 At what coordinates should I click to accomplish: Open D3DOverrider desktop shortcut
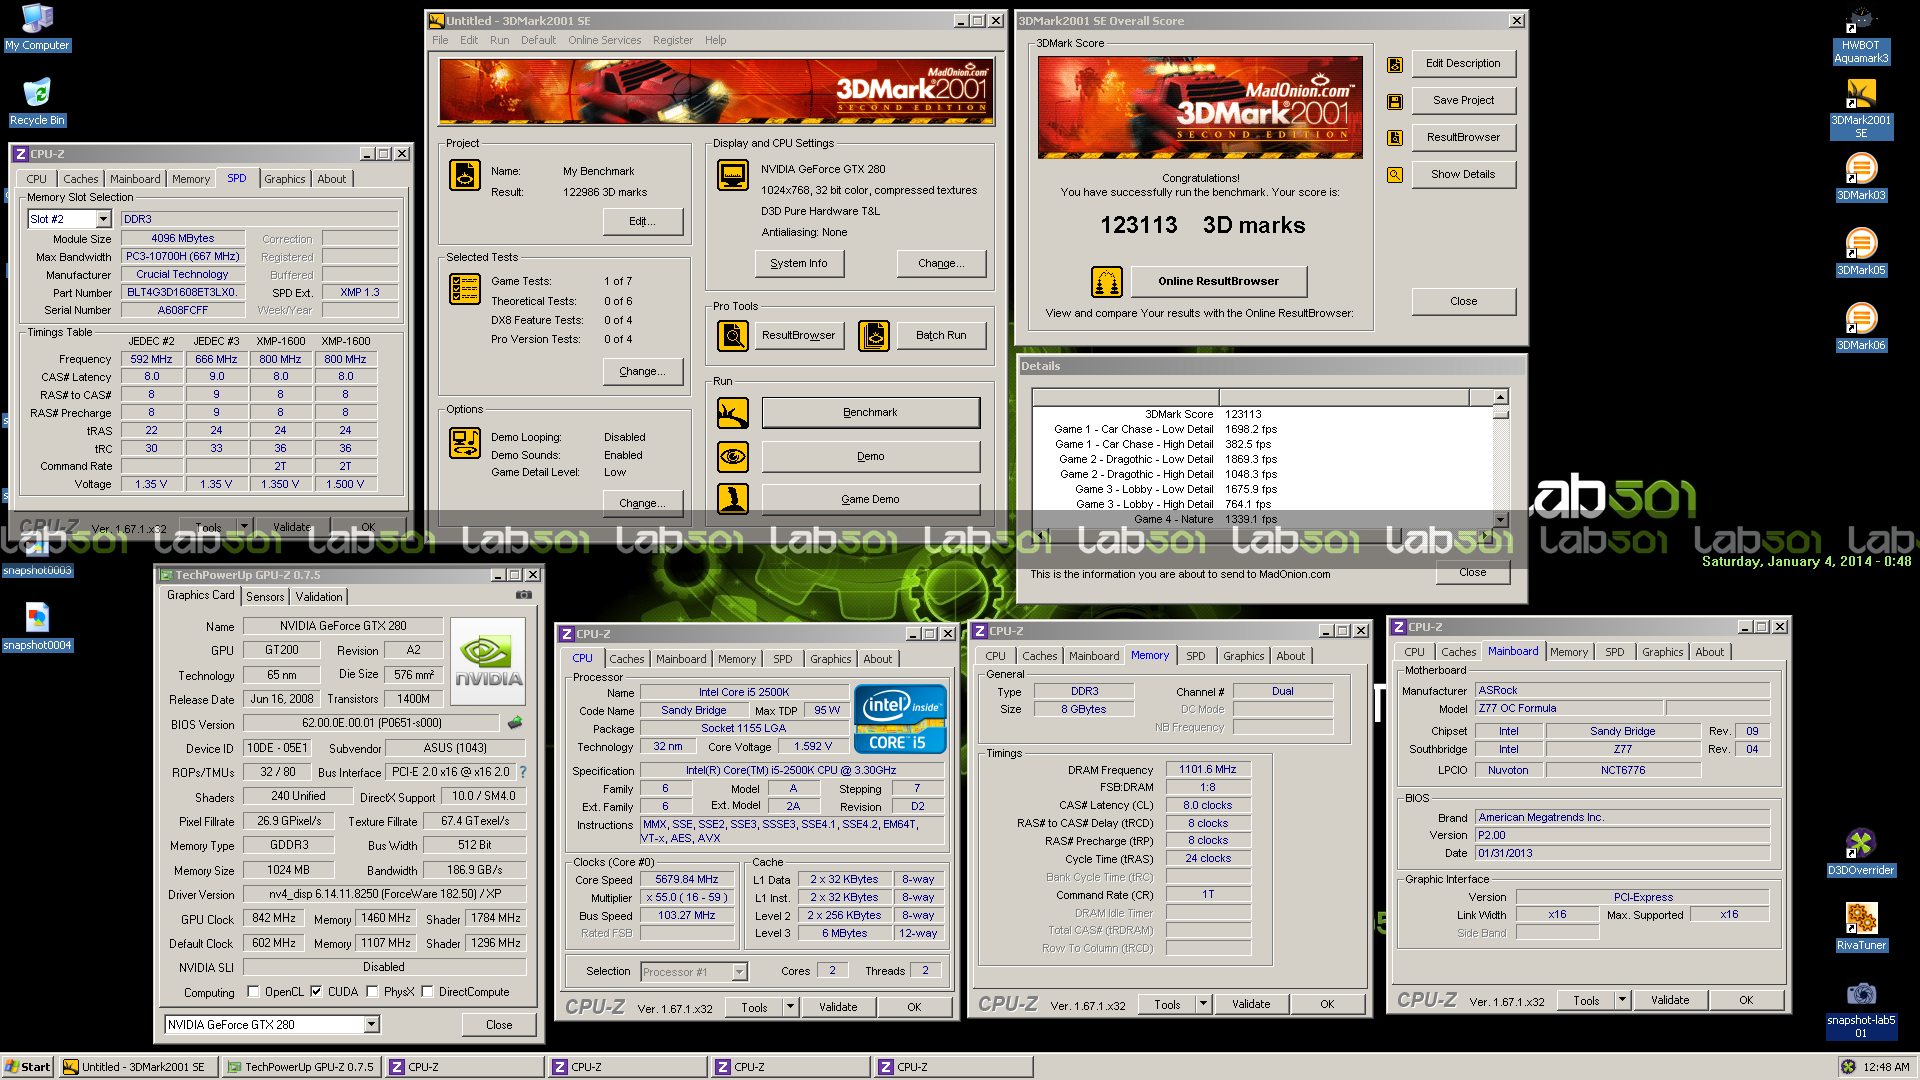click(x=1860, y=853)
